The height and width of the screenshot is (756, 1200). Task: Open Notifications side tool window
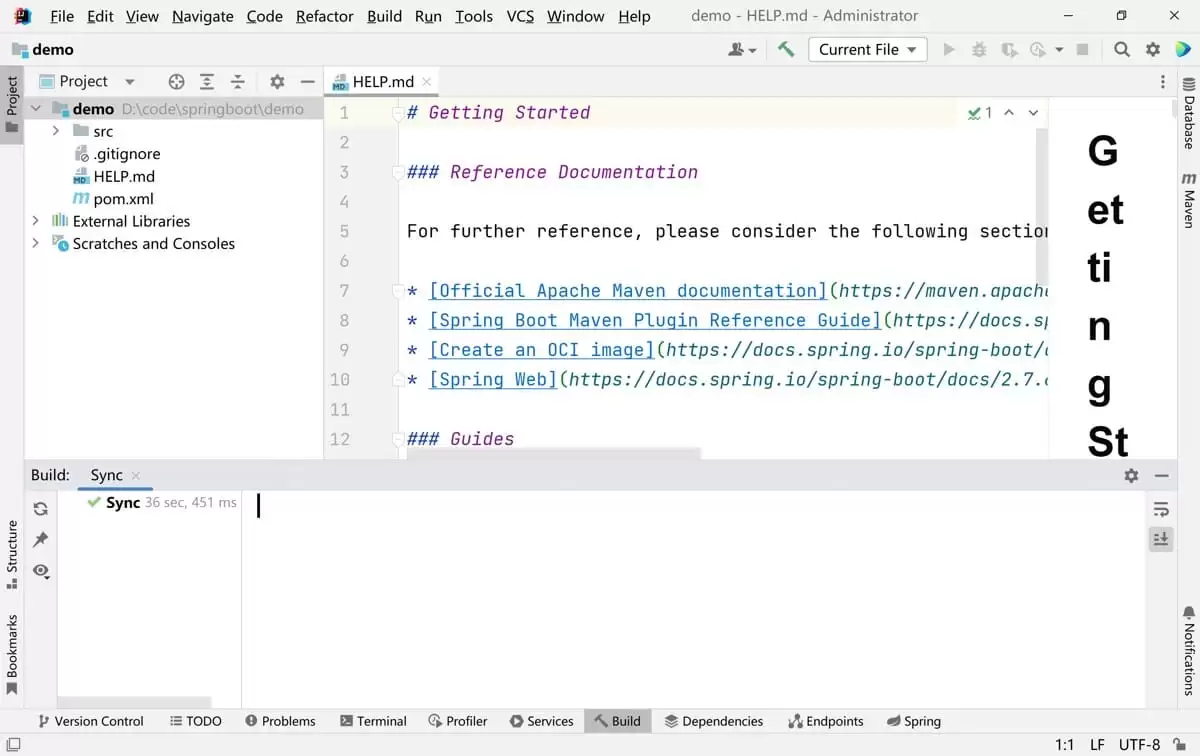[x=1188, y=650]
